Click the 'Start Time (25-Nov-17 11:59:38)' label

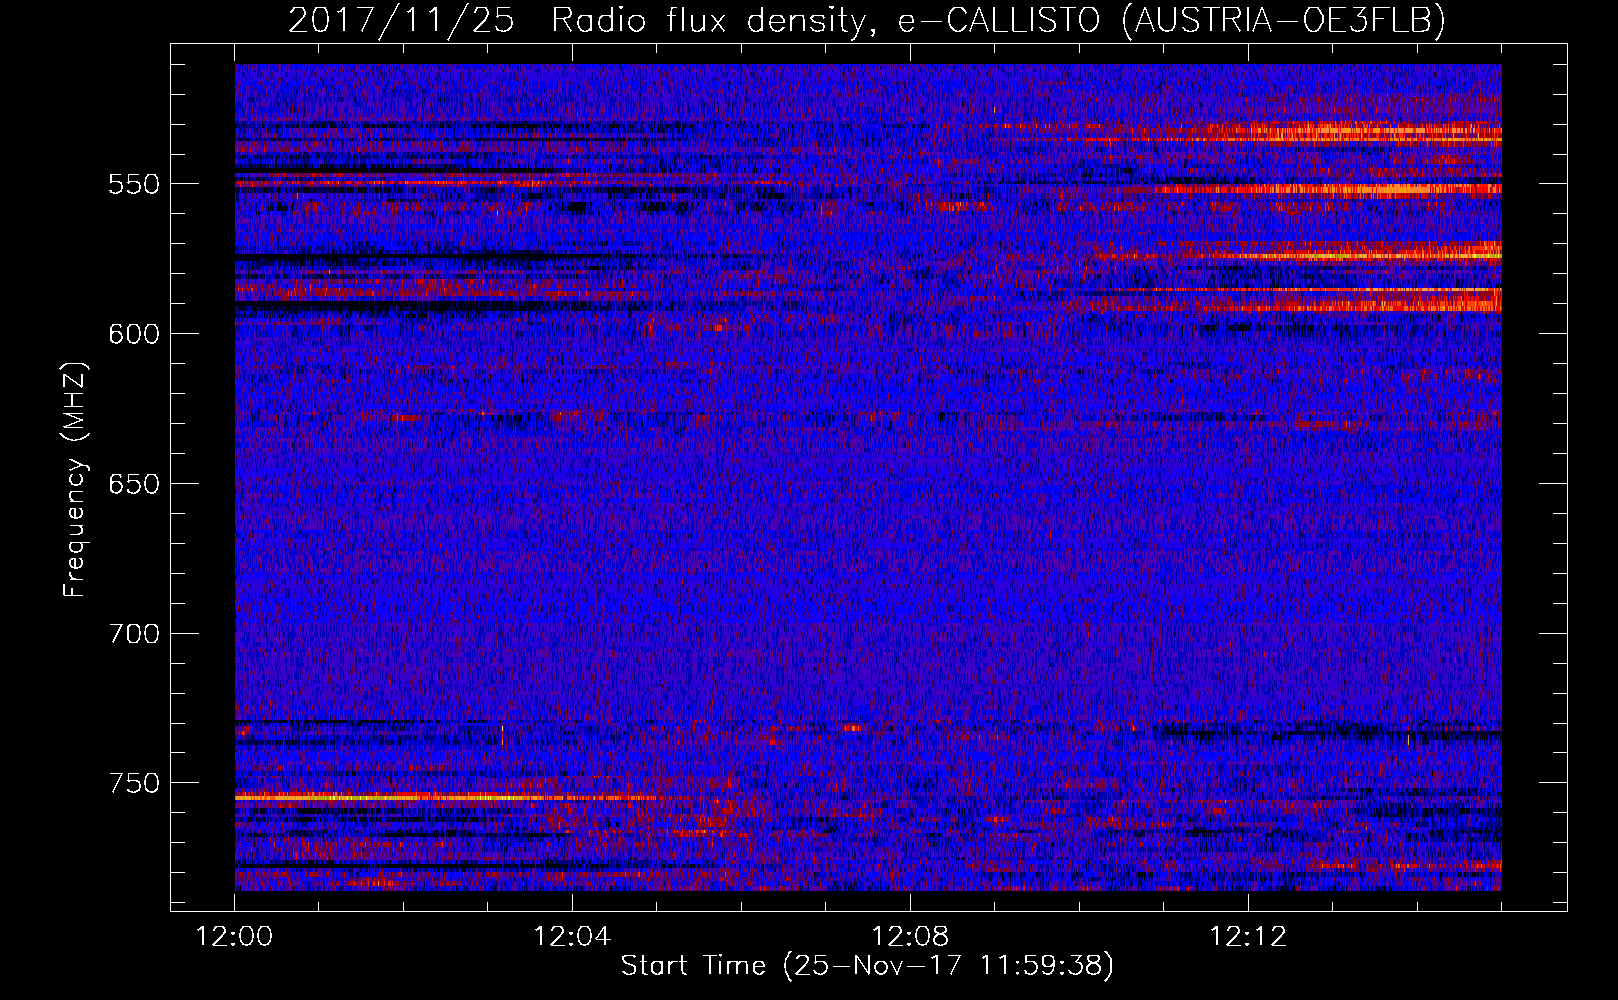point(867,966)
